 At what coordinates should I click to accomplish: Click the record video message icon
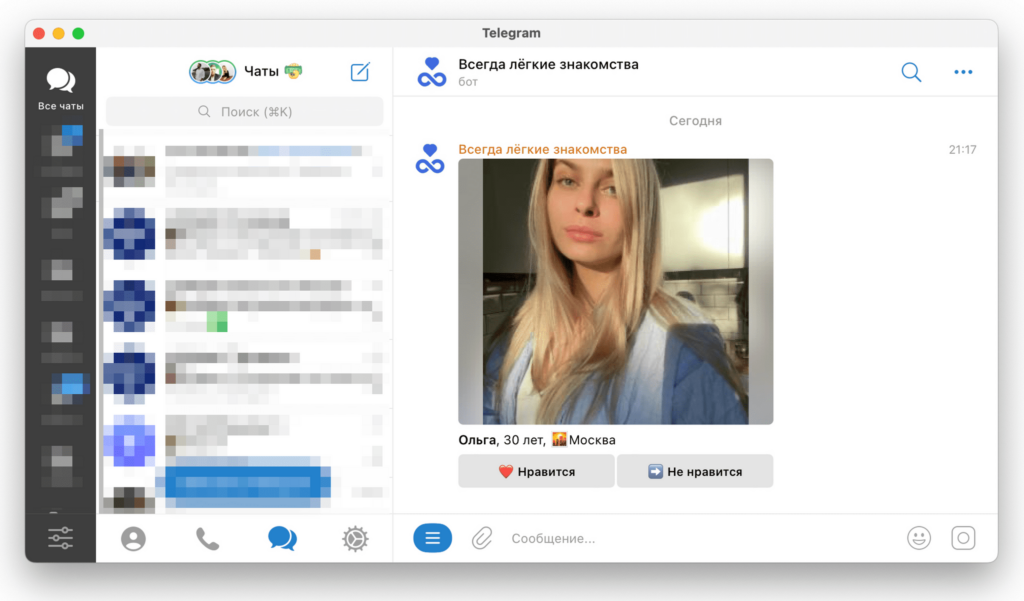coord(963,538)
